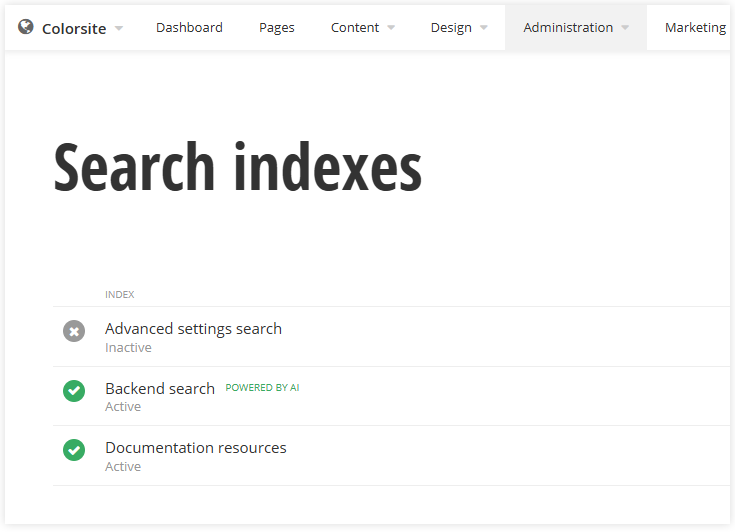Click the Powered by AI badge
Screen dimensions: 735x532
(262, 388)
